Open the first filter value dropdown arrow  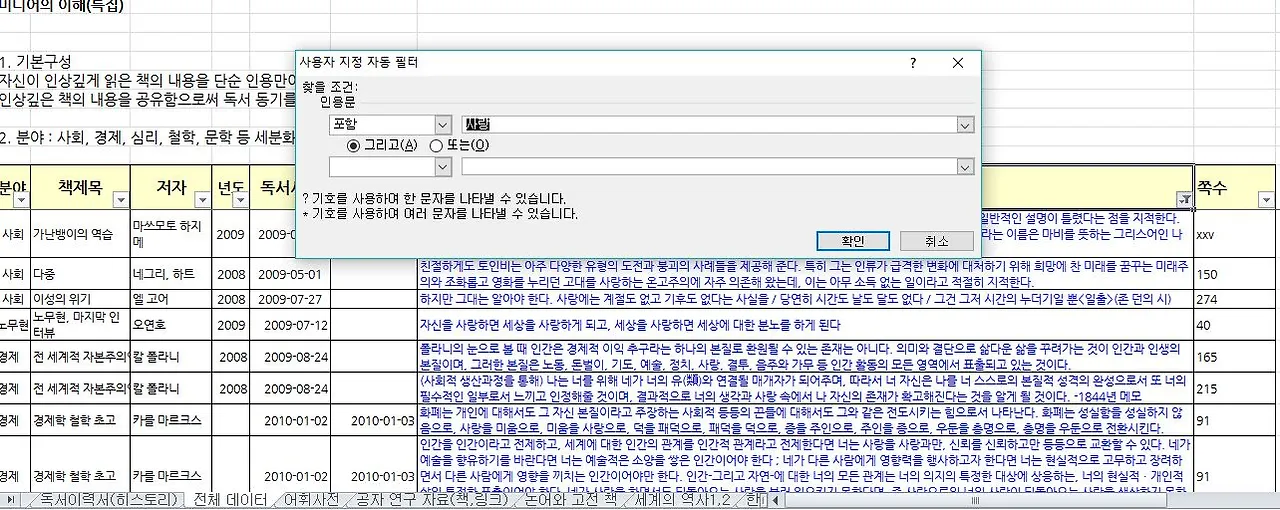[965, 125]
